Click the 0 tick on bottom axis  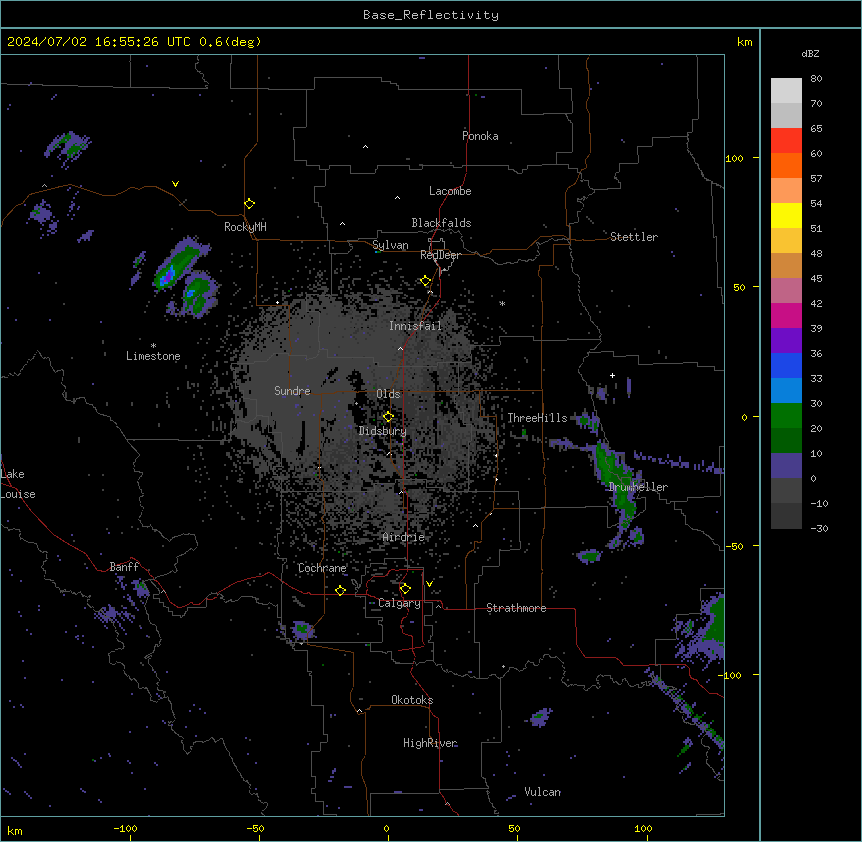click(x=386, y=828)
